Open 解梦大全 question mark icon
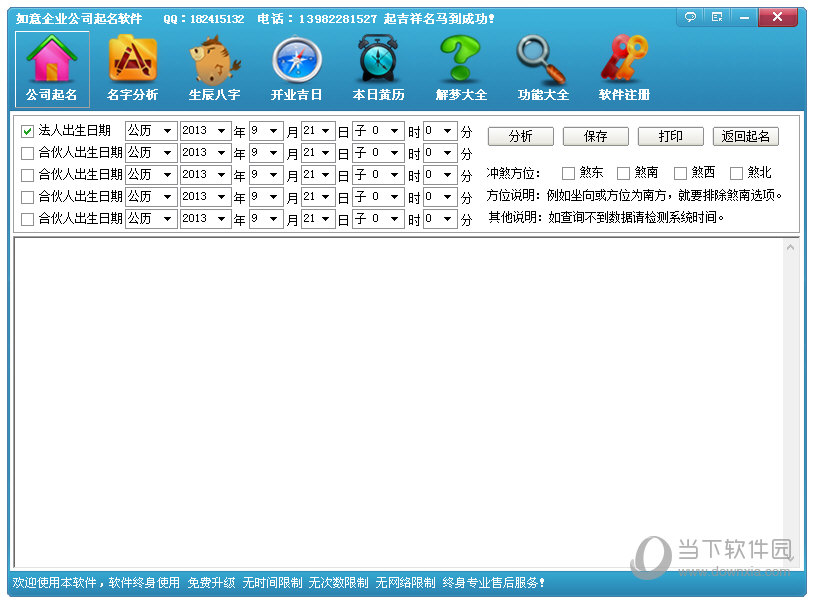The width and height of the screenshot is (815, 601). (x=461, y=69)
